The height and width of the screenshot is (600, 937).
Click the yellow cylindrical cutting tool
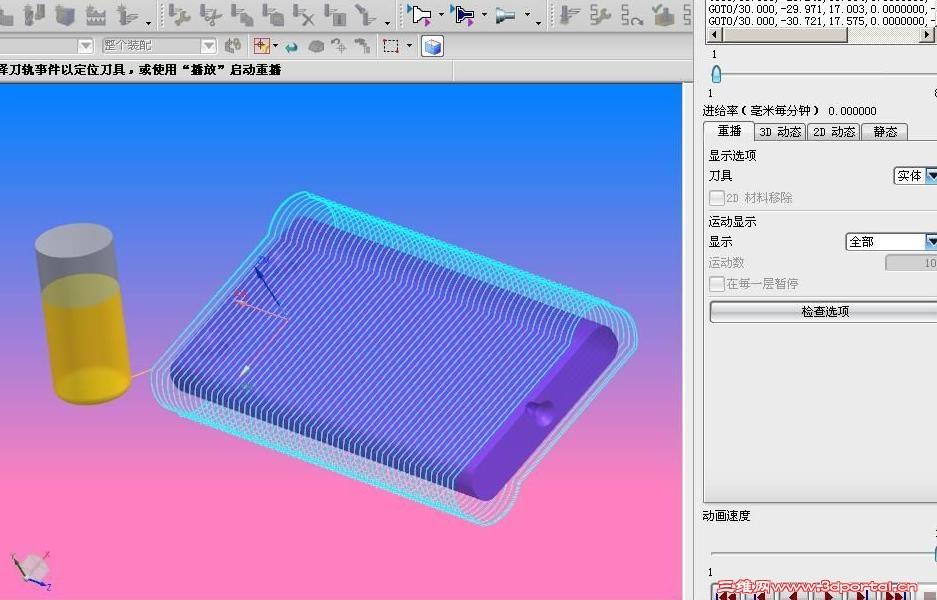(84, 314)
